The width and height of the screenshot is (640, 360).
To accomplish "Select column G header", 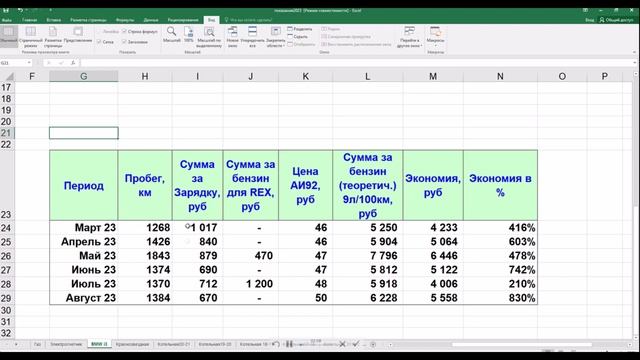I will [x=84, y=76].
